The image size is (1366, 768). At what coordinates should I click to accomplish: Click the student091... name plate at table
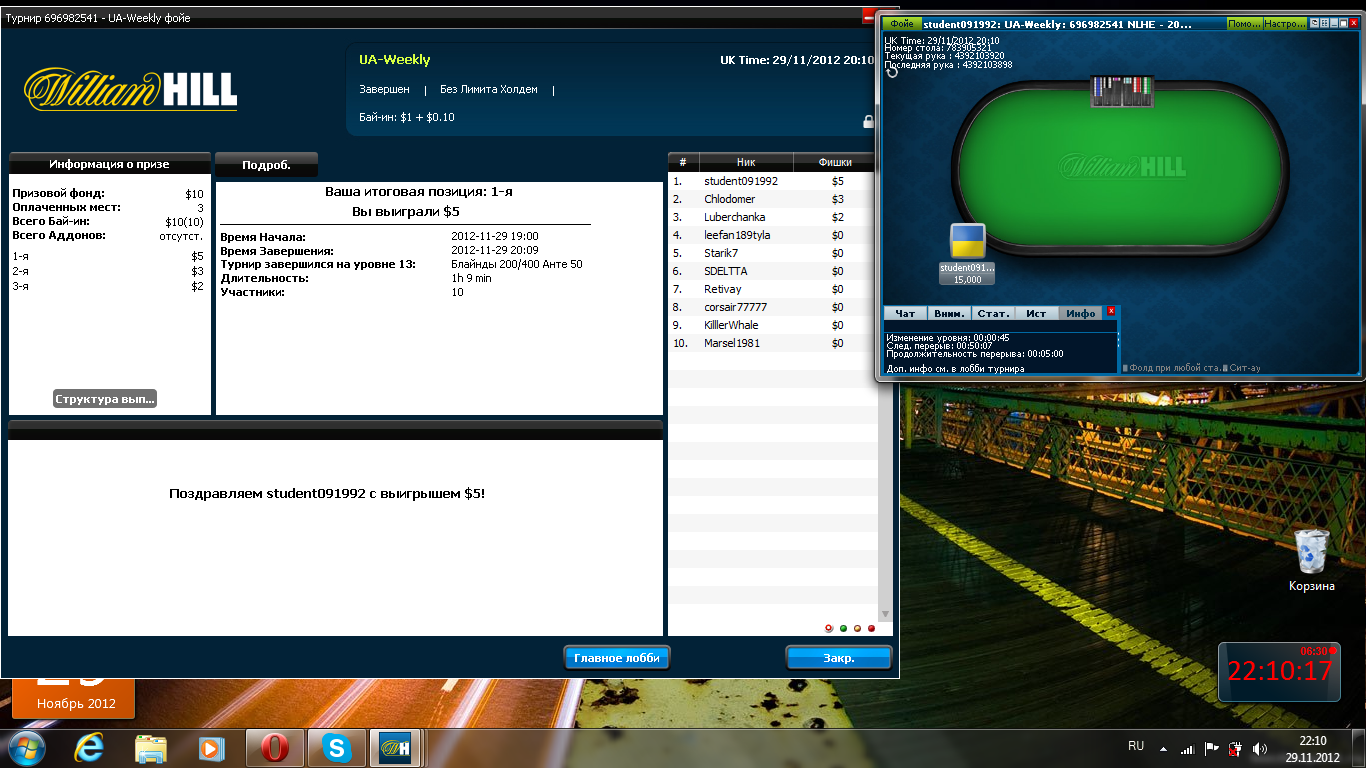(967, 273)
